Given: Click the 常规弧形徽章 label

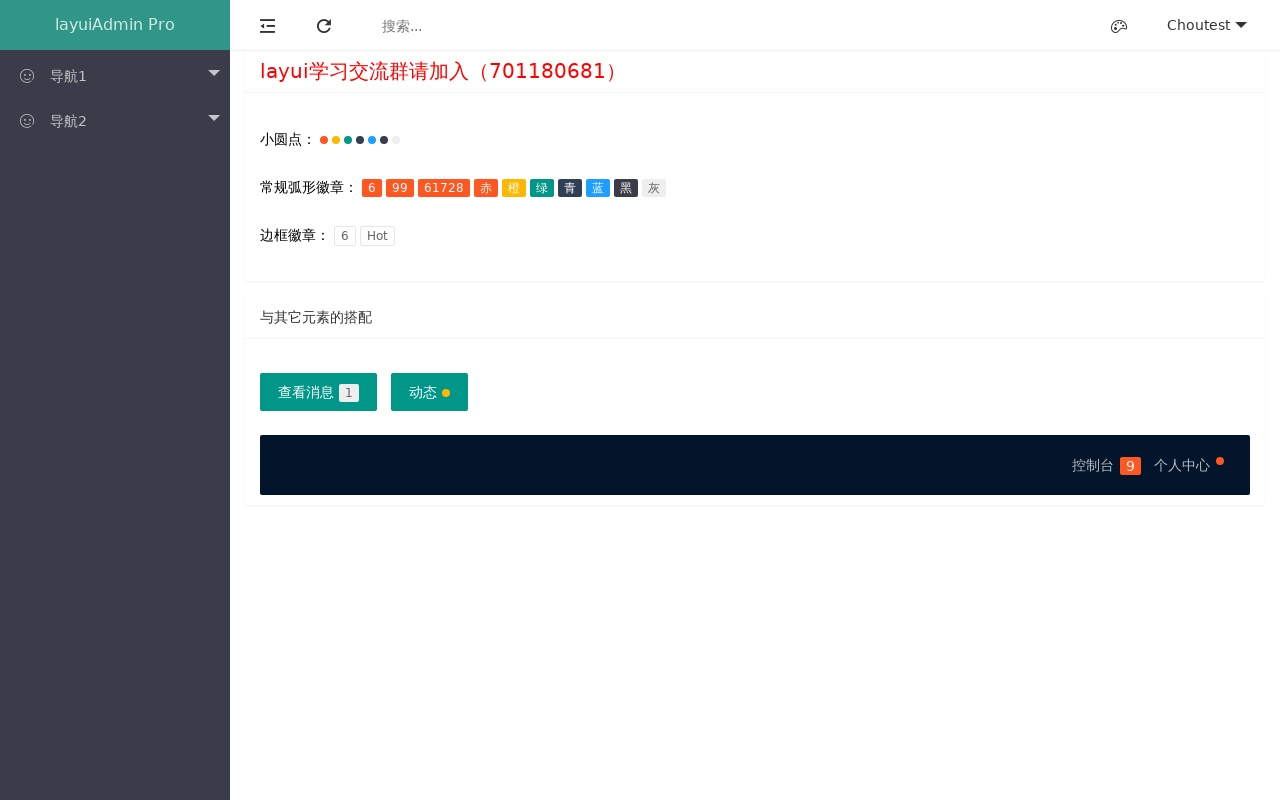Looking at the screenshot, I should pyautogui.click(x=309, y=188).
